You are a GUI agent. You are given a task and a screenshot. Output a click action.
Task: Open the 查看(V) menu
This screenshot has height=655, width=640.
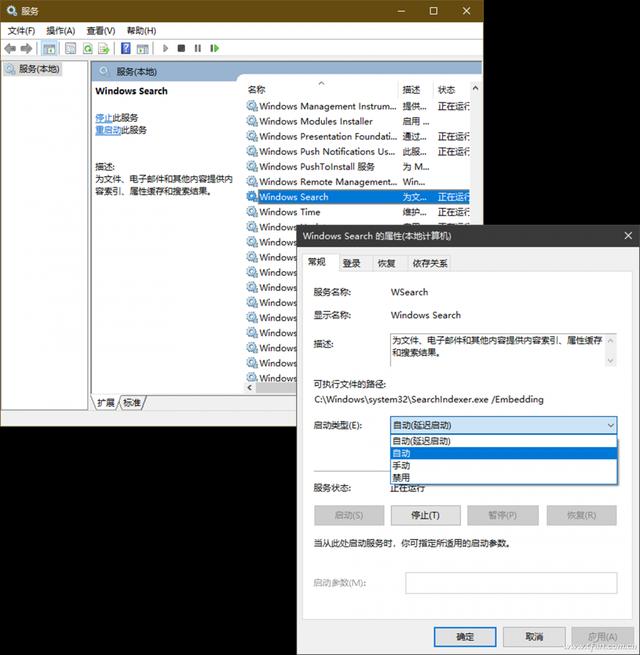[x=101, y=30]
